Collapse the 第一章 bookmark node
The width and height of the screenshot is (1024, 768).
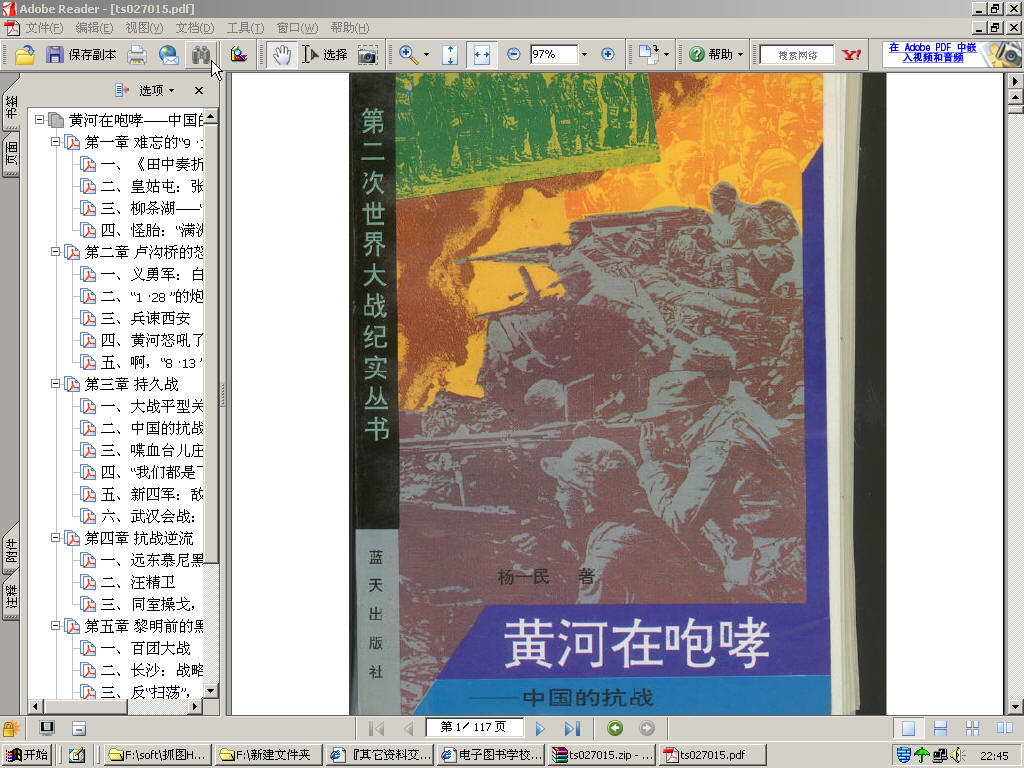click(x=56, y=142)
